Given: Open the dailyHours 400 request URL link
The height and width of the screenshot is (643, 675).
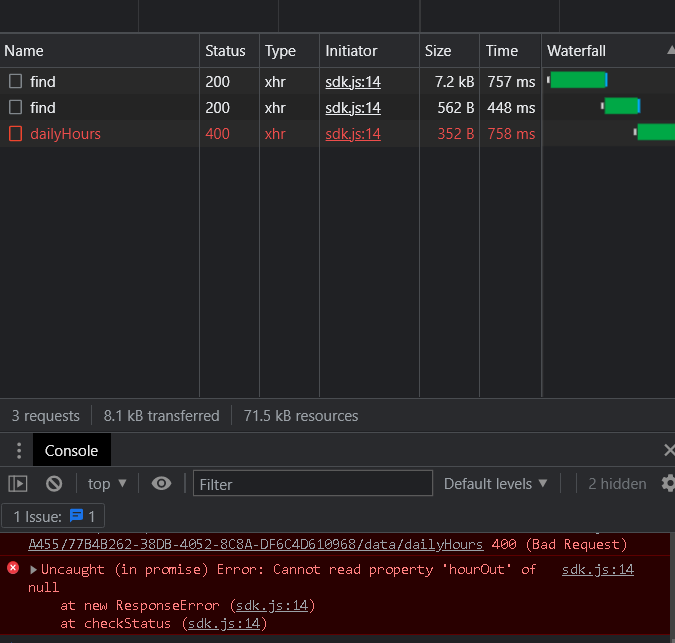Looking at the screenshot, I should click(256, 544).
